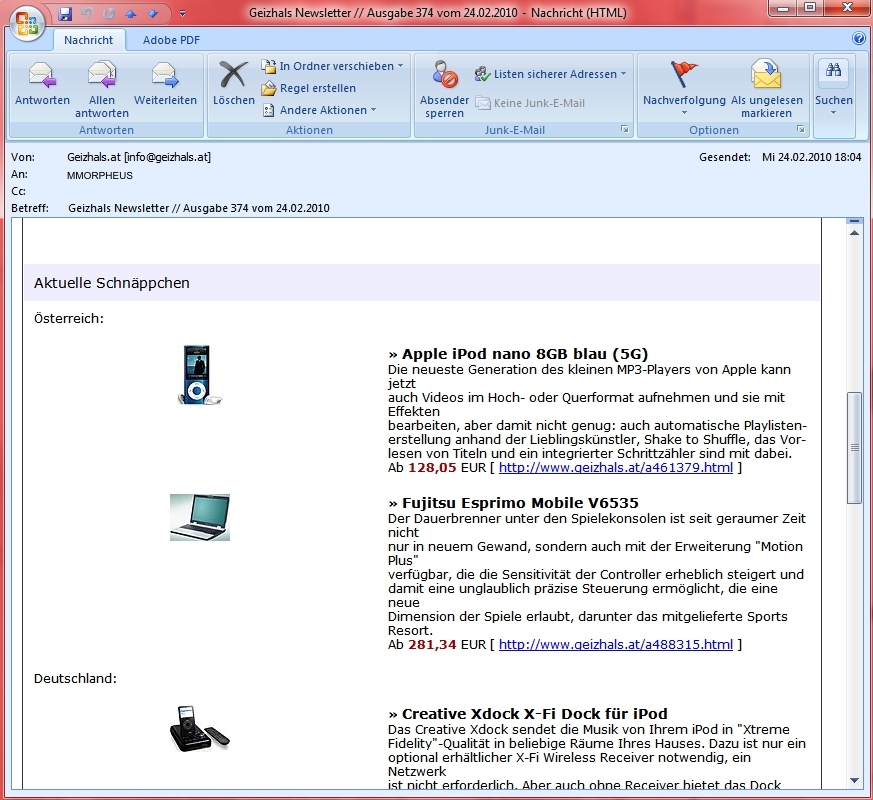Reply with the Antworten button
Viewport: 873px width, 800px height.
[42, 84]
